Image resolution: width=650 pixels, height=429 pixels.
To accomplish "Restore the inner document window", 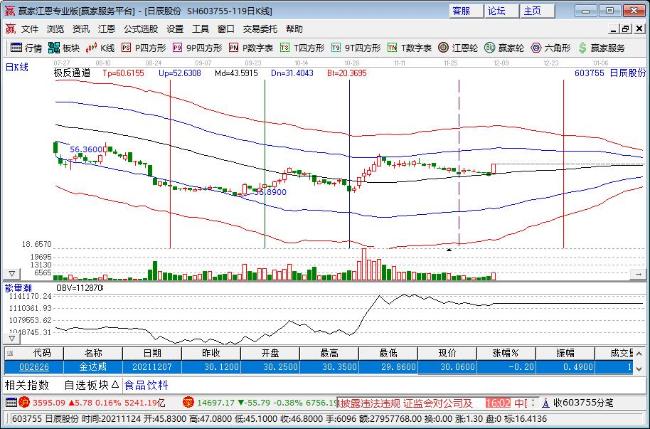I will (x=626, y=29).
